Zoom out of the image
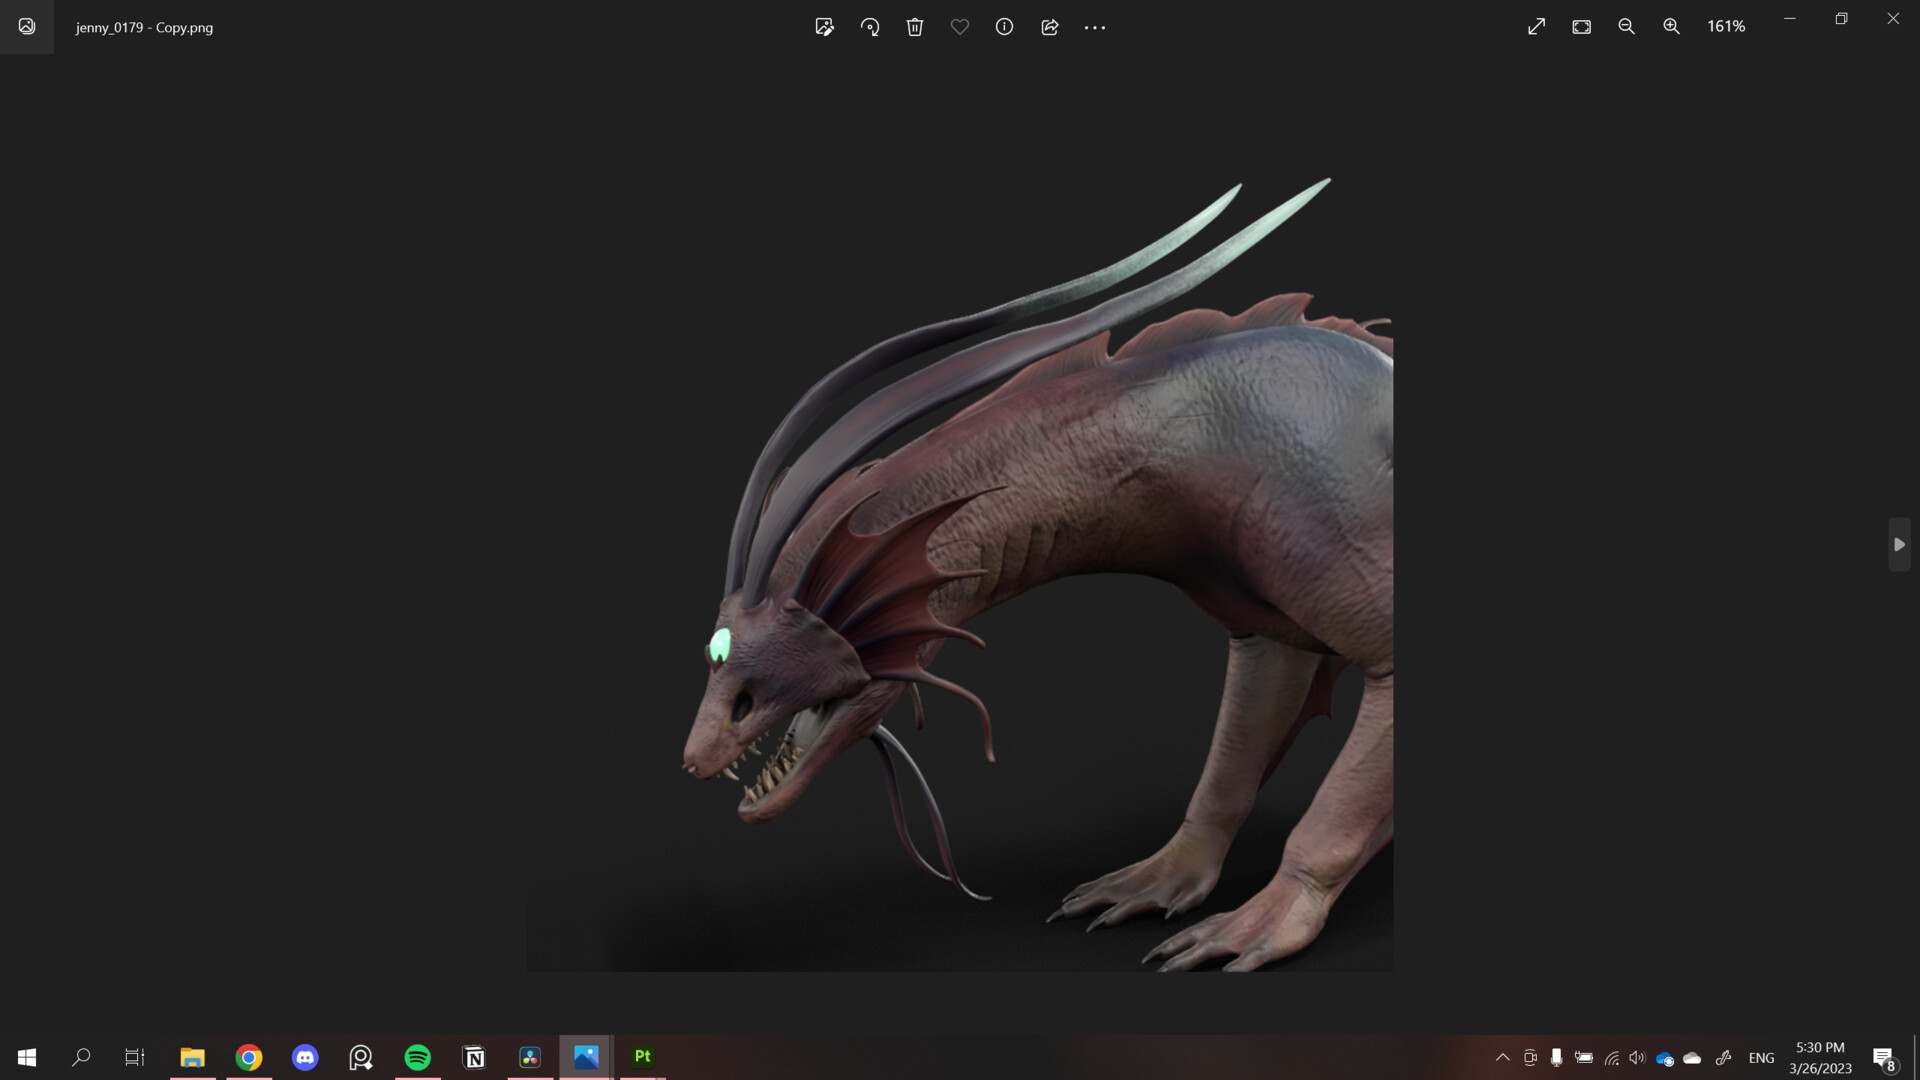The height and width of the screenshot is (1080, 1920). [x=1627, y=27]
